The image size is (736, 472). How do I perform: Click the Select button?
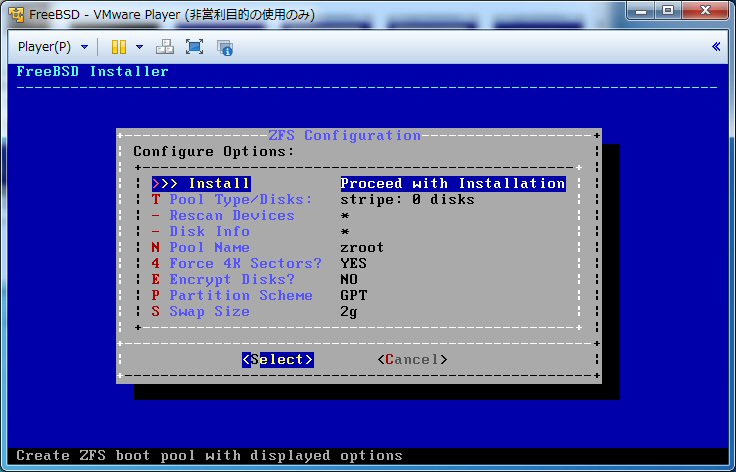[278, 359]
